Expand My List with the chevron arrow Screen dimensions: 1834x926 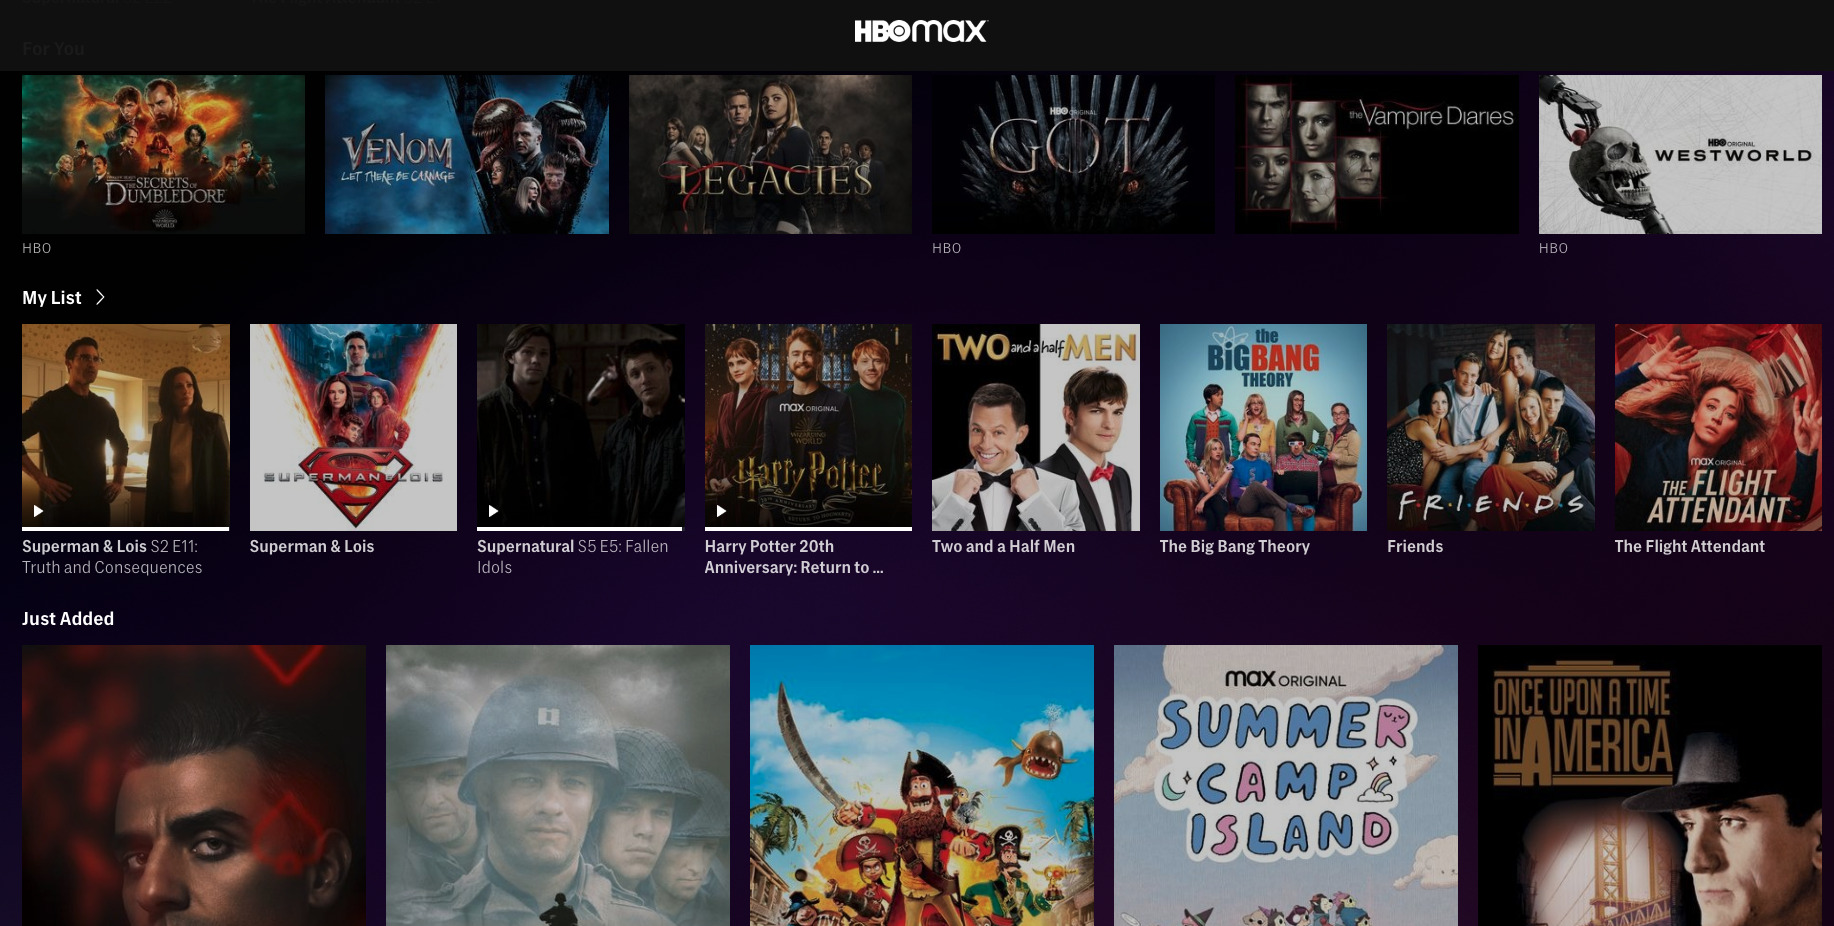coord(100,297)
